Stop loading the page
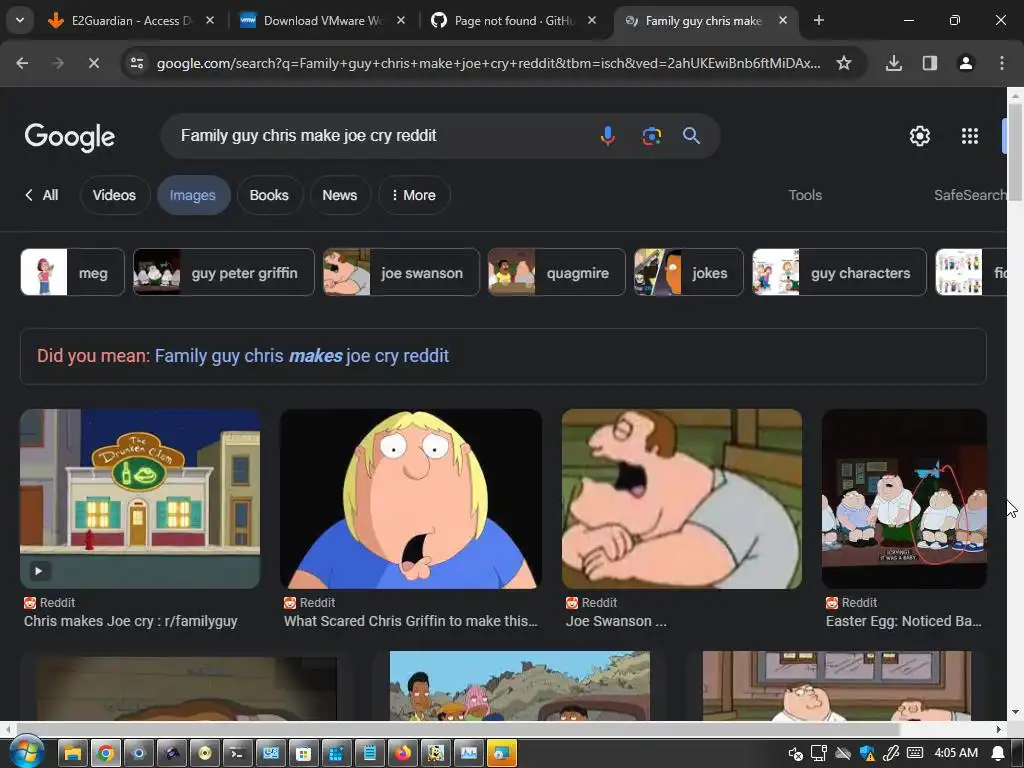 coord(93,63)
